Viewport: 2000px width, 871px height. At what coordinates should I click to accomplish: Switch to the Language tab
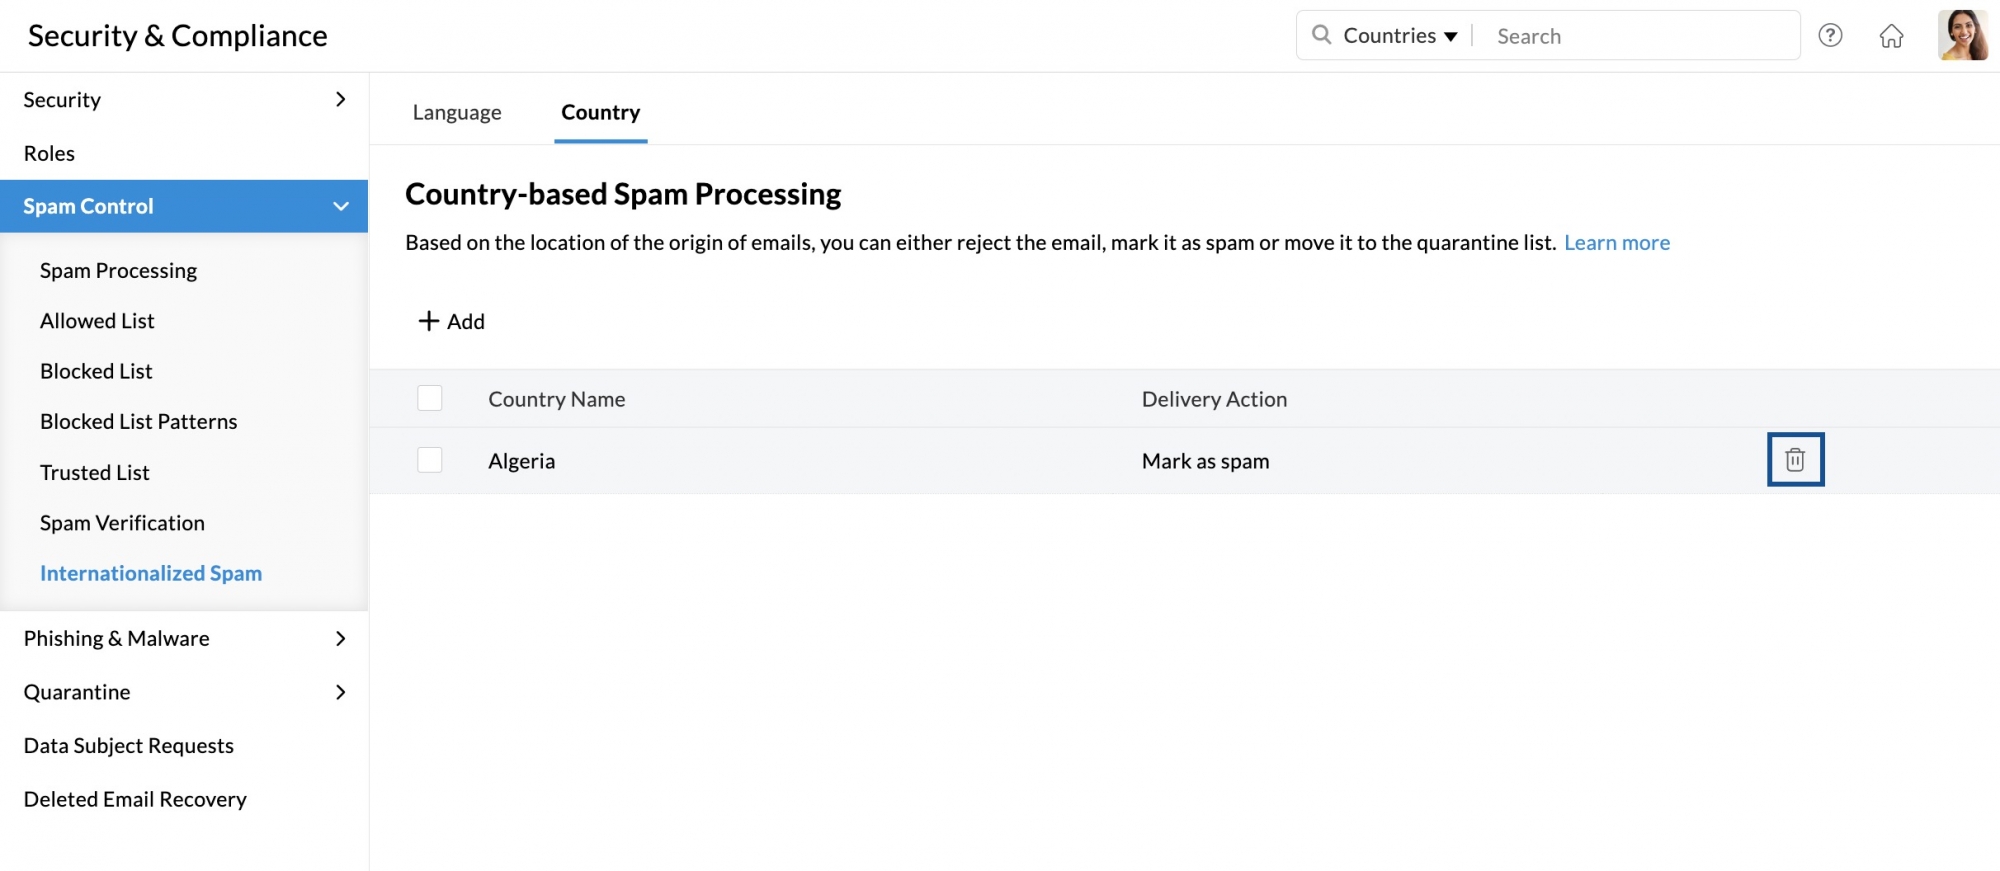click(457, 112)
